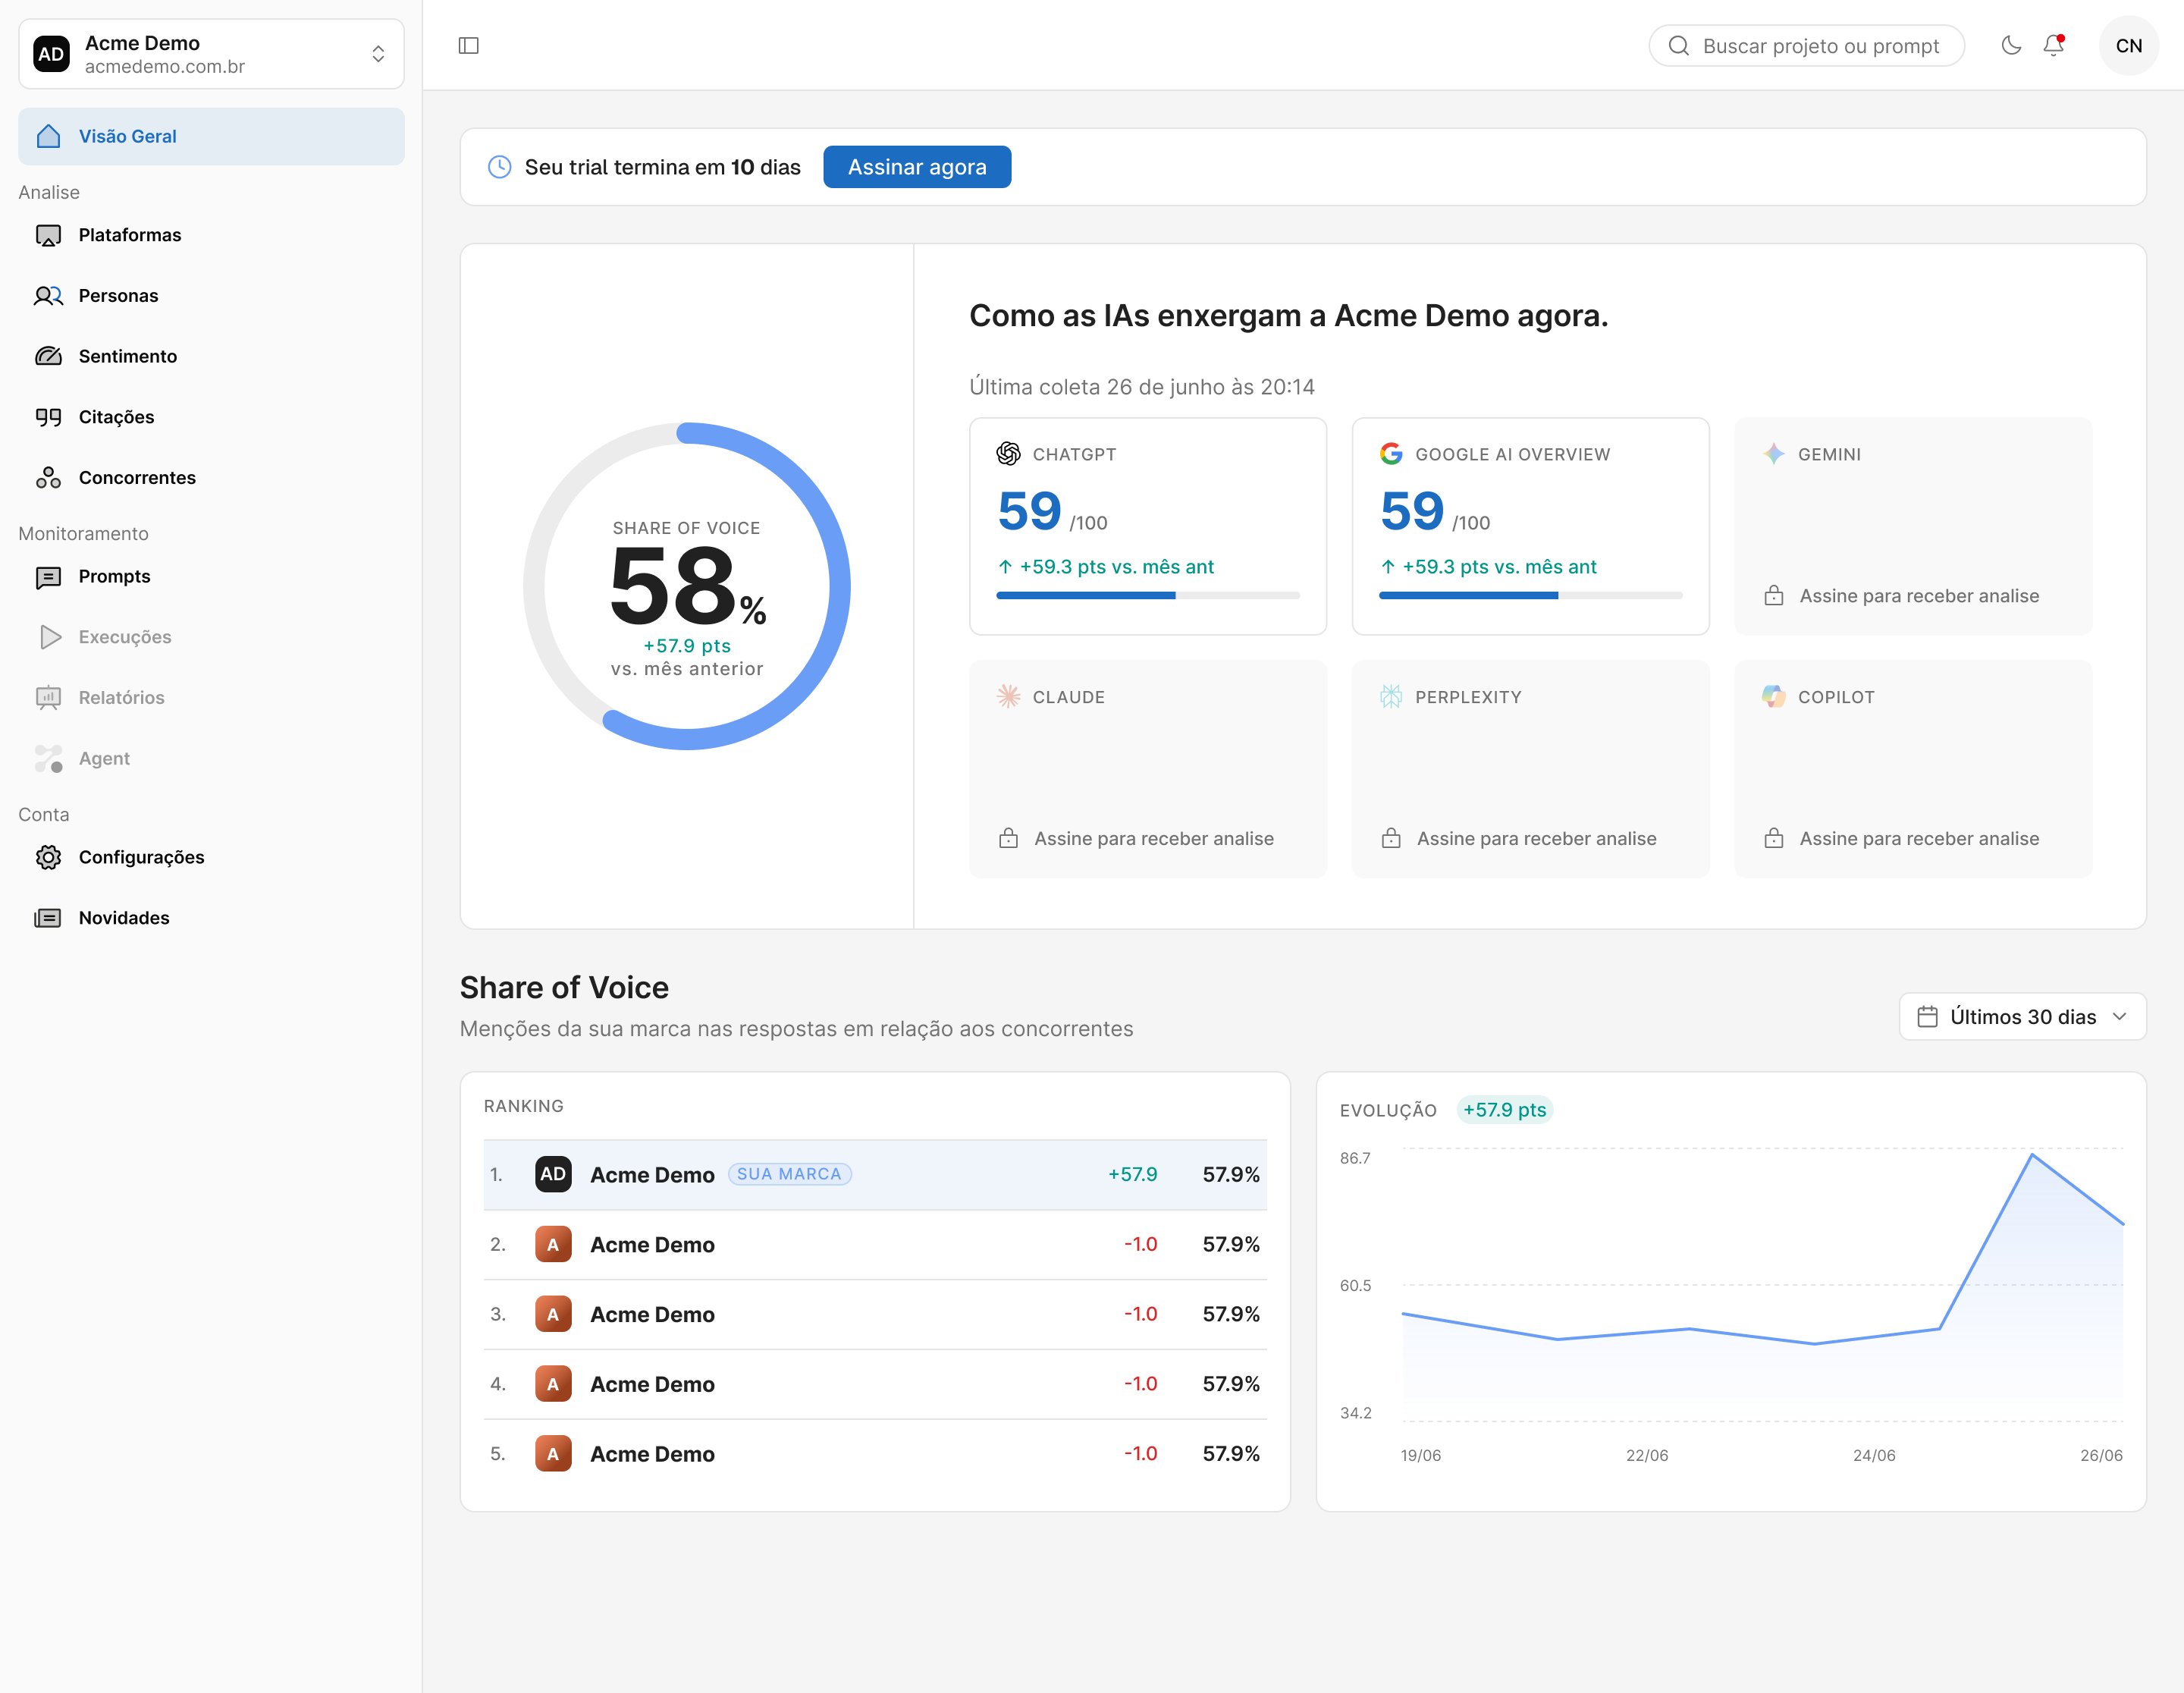The width and height of the screenshot is (2184, 1693).
Task: Click the Visão Geral home icon
Action: (48, 136)
